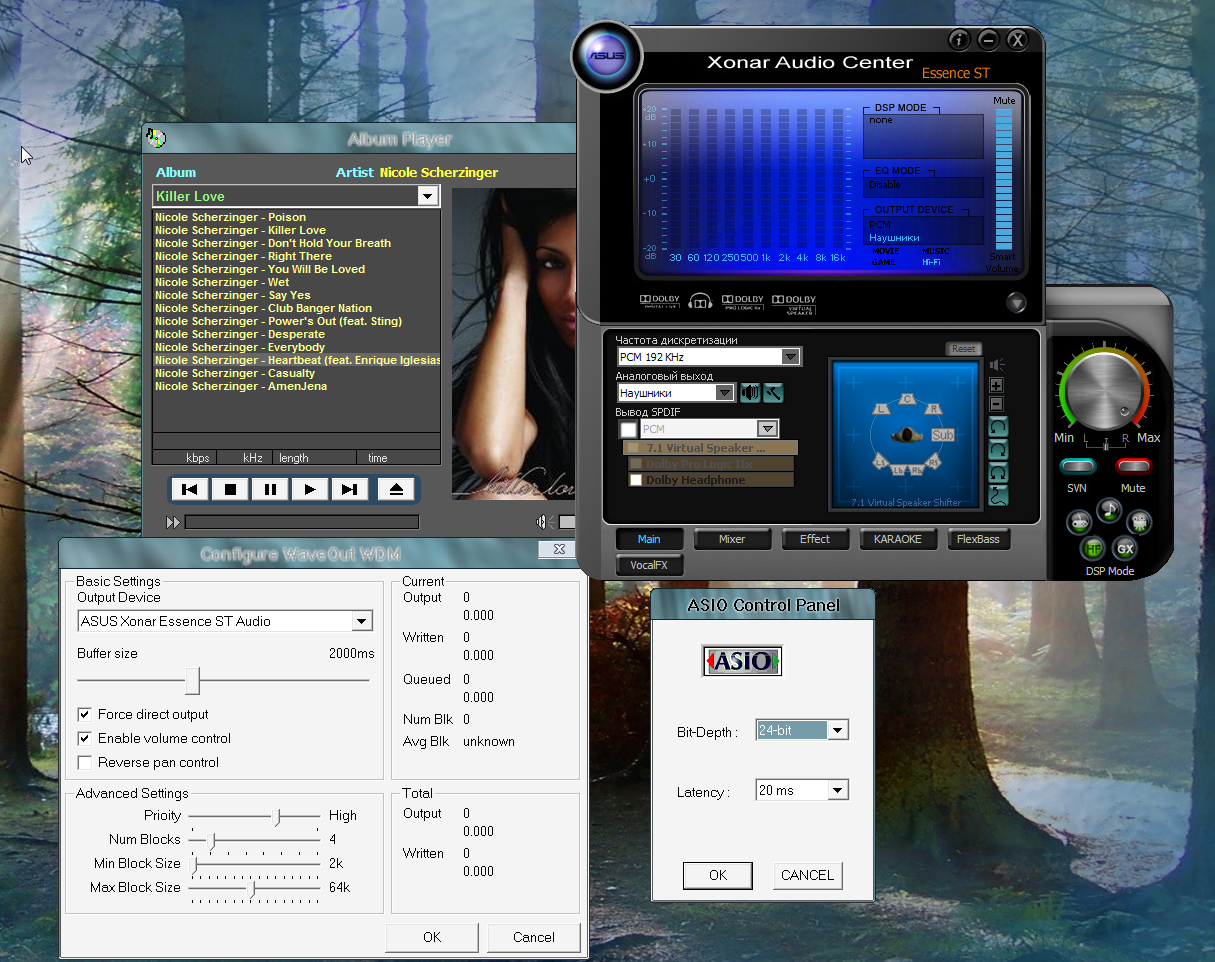This screenshot has height=962, width=1215.
Task: Click the speaker volume icon in Album Player
Action: 544,522
